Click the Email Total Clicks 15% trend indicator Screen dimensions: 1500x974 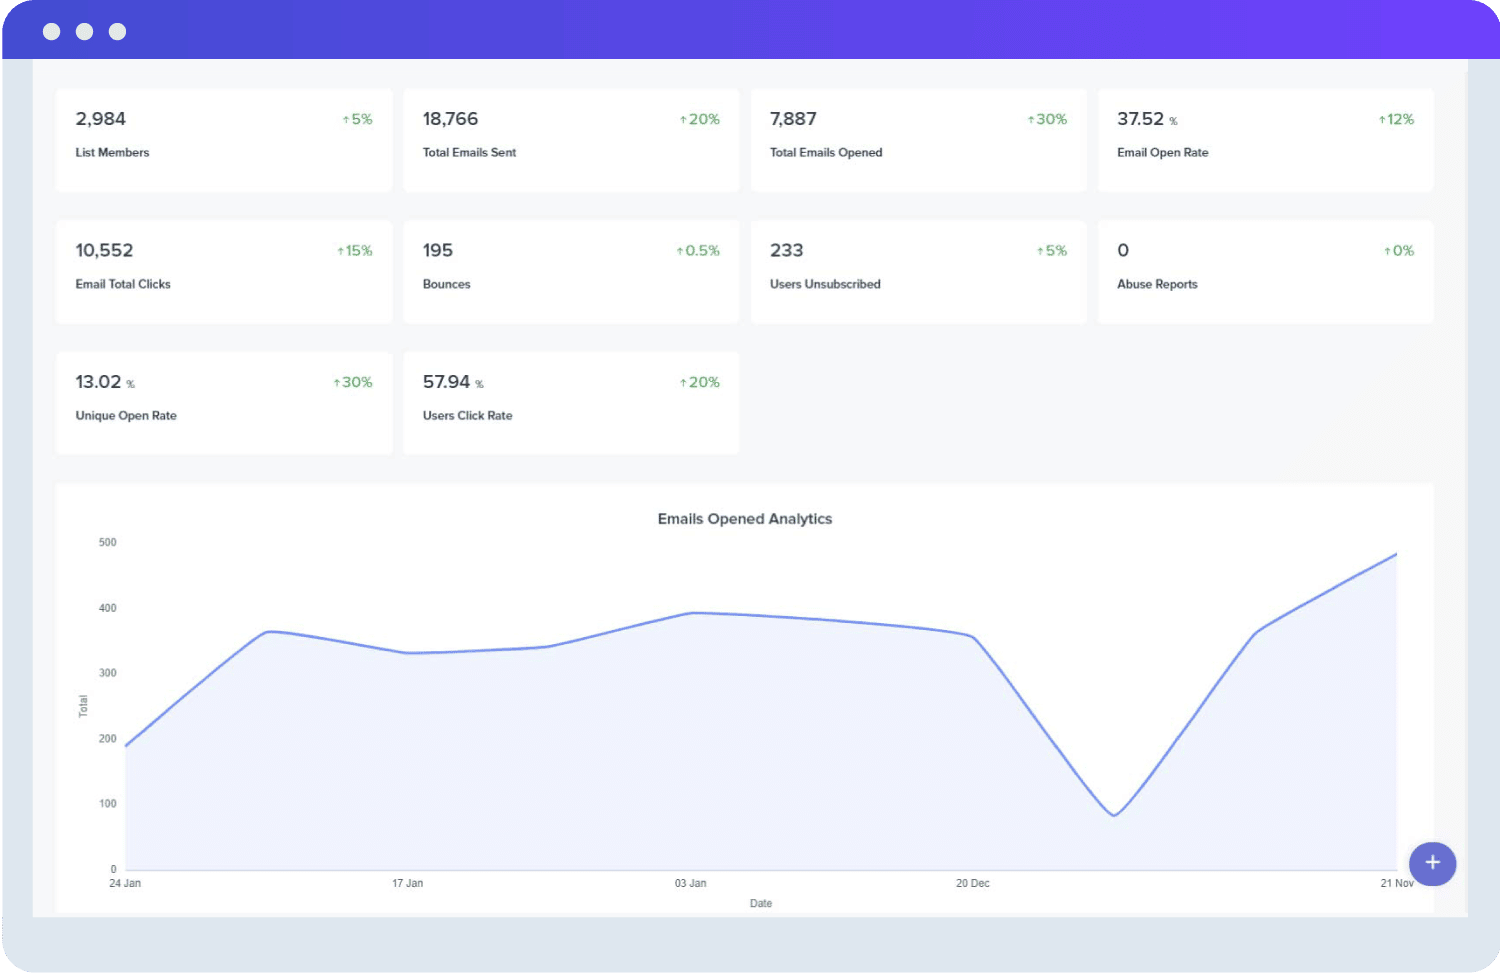[354, 251]
